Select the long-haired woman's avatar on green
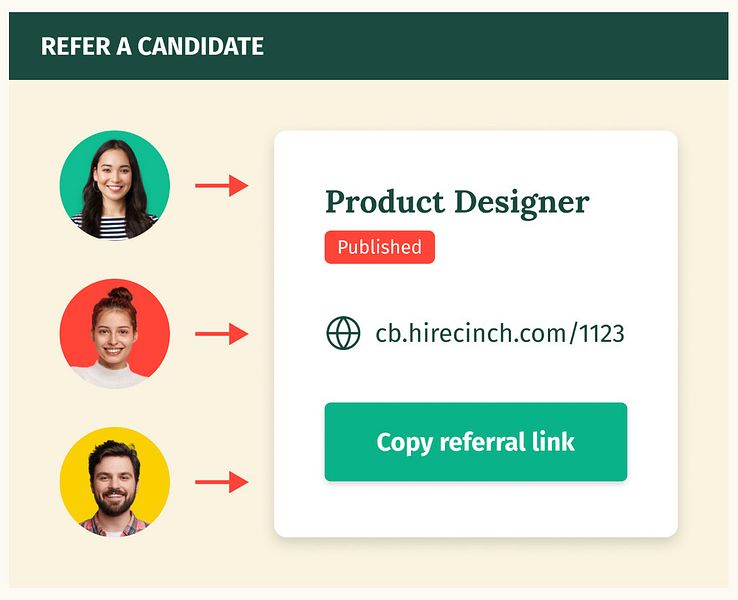Viewport: 738px width, 600px height. point(115,185)
